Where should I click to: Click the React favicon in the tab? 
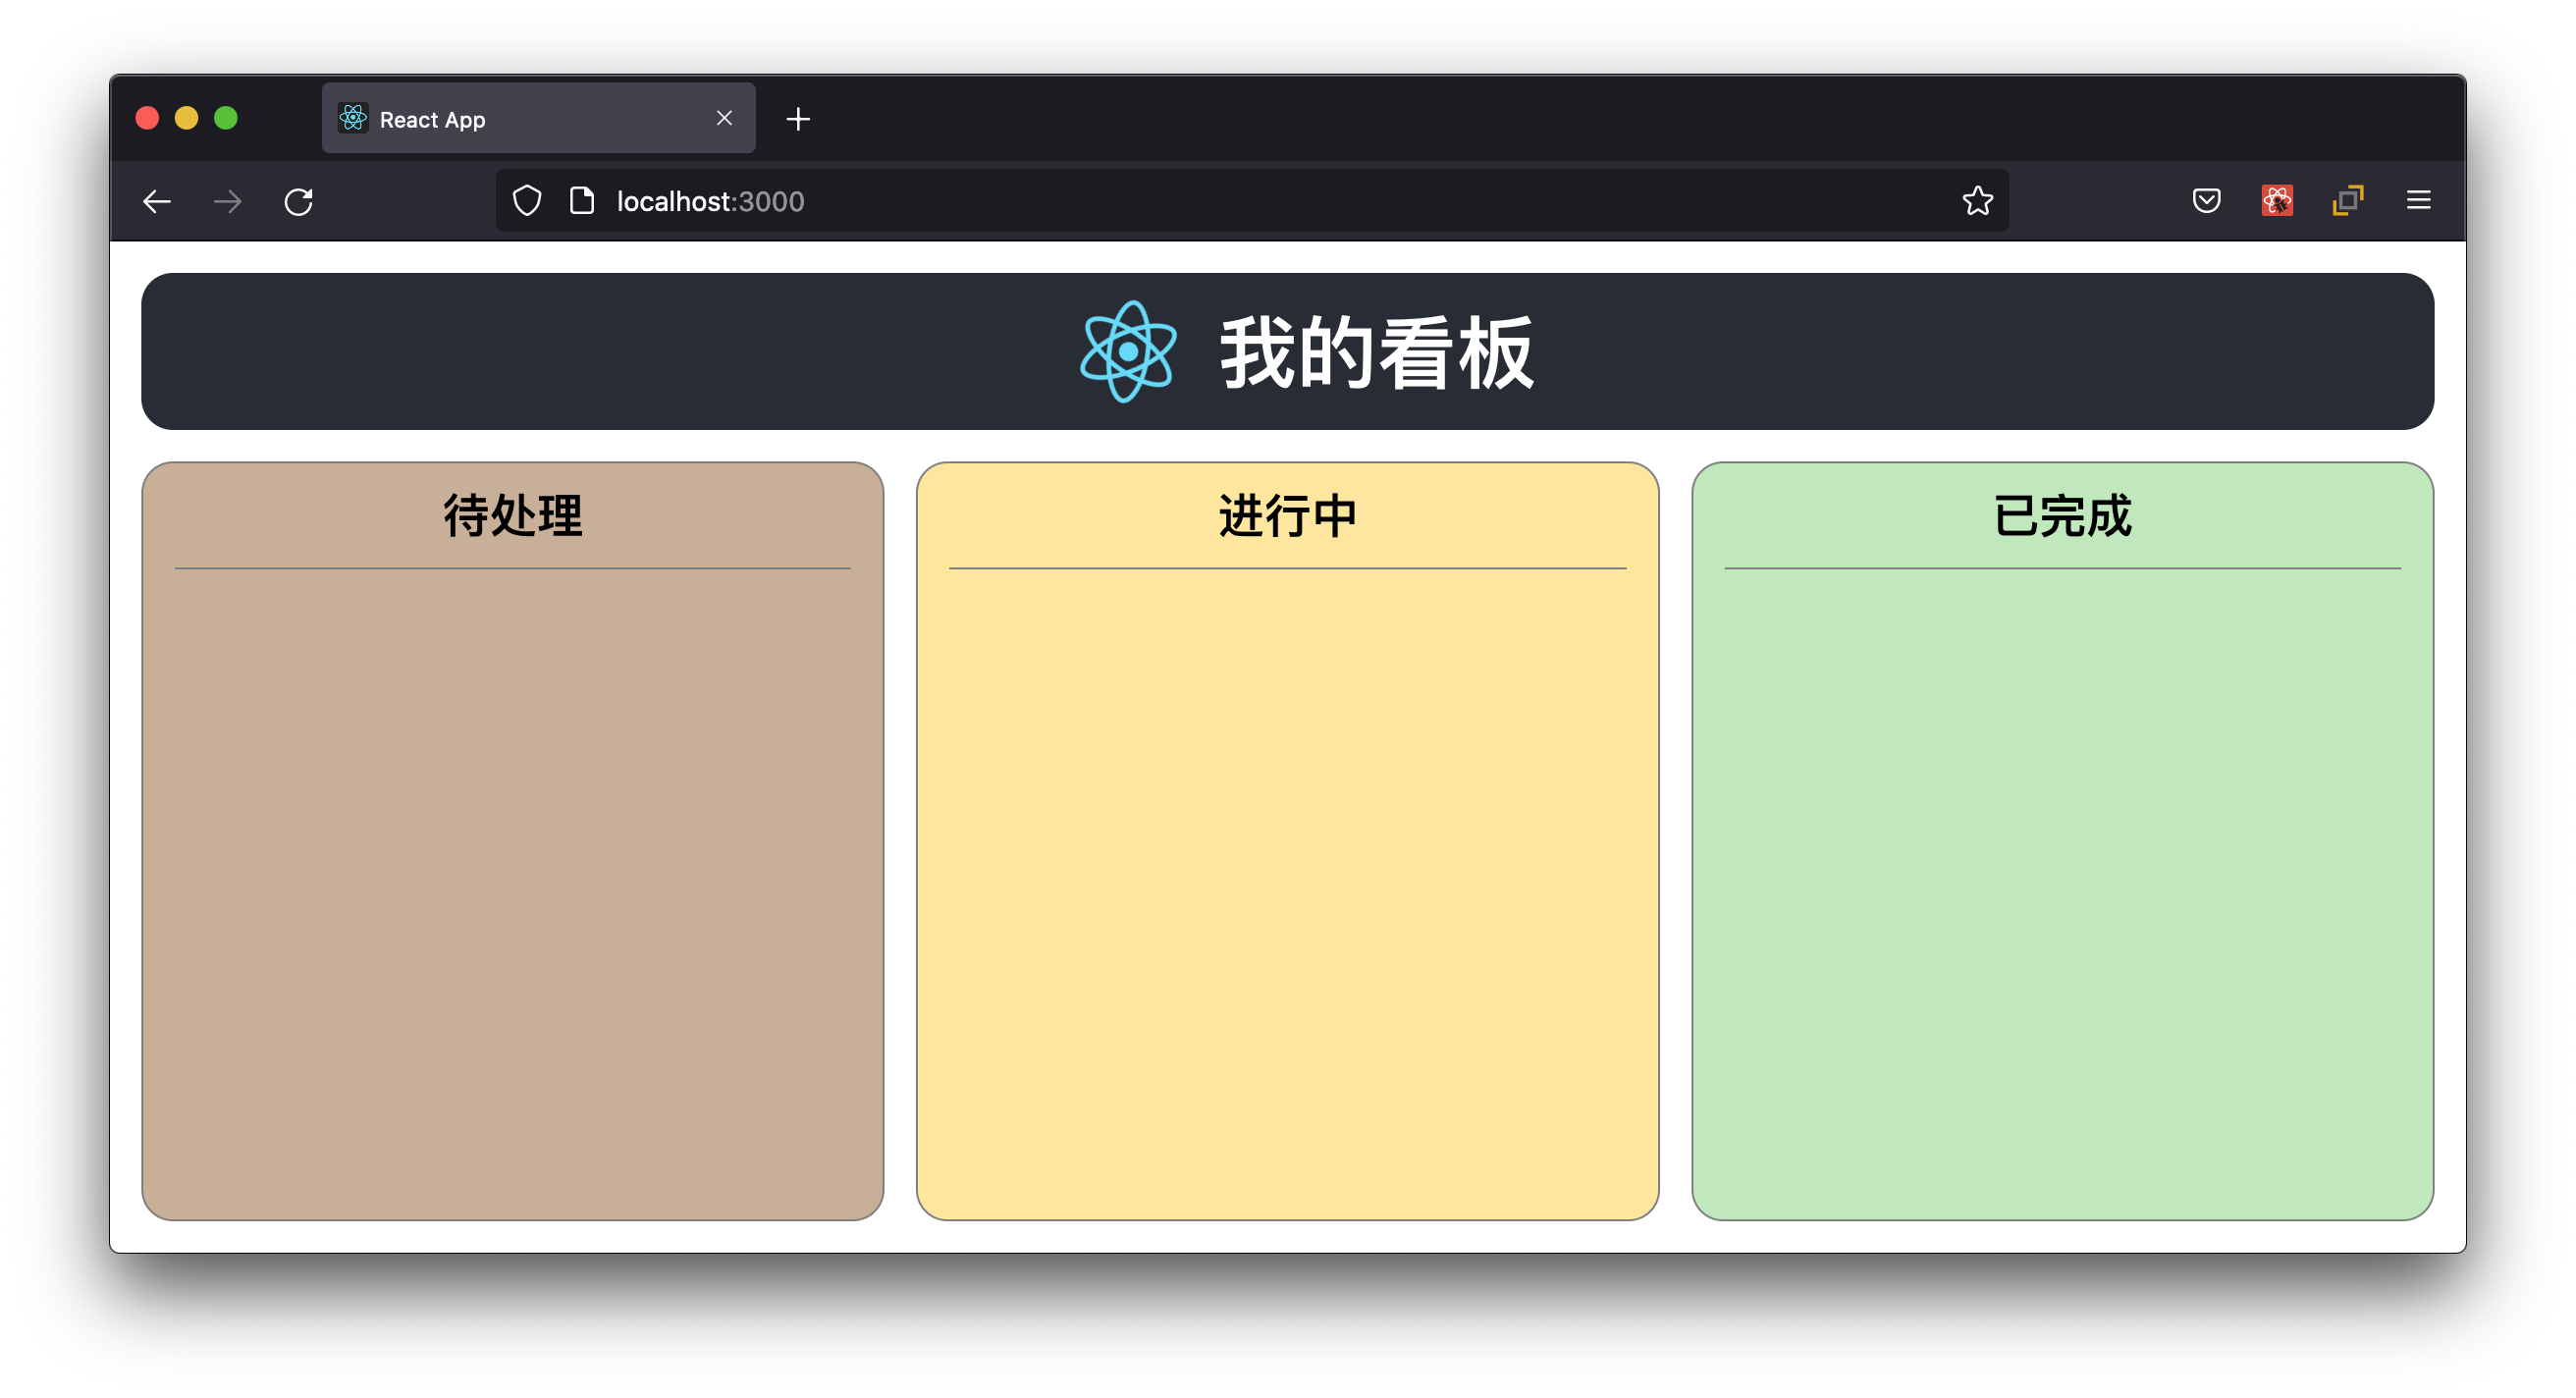353,118
